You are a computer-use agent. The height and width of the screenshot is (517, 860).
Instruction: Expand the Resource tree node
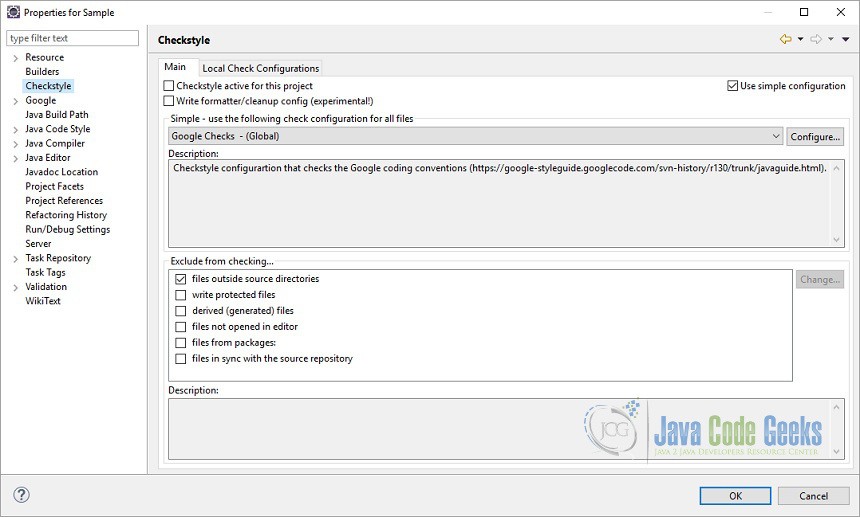[15, 58]
